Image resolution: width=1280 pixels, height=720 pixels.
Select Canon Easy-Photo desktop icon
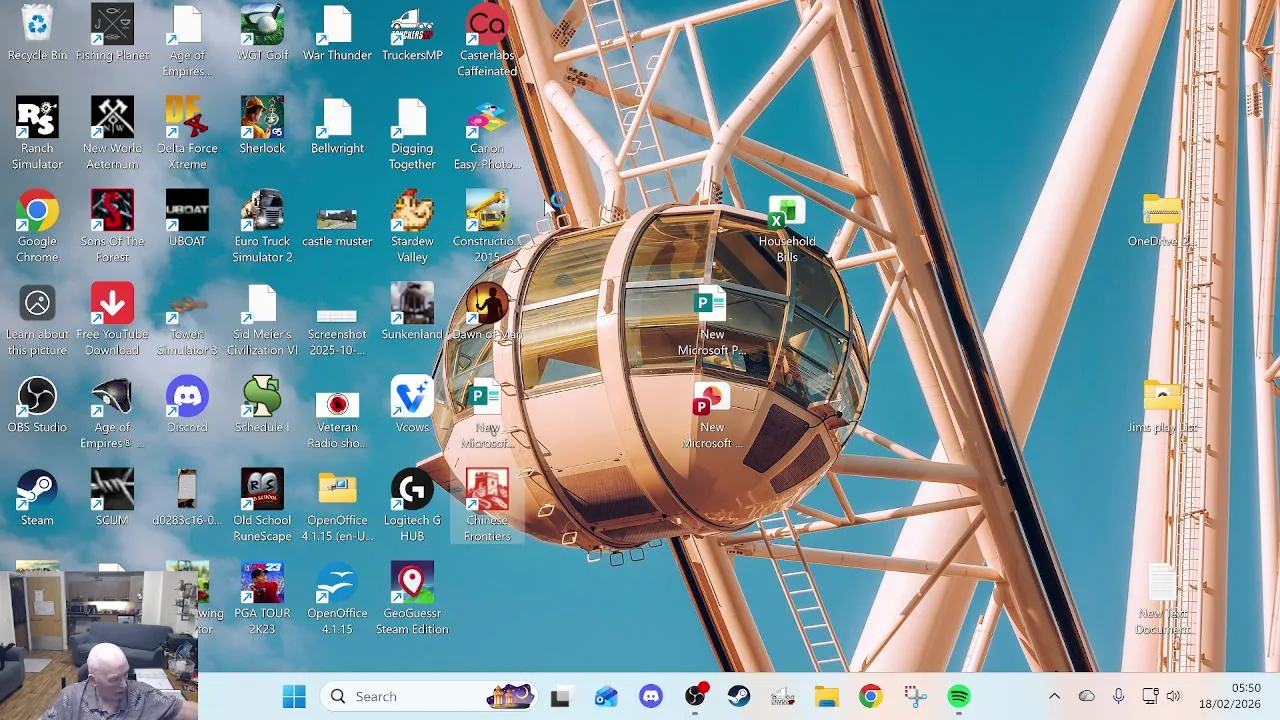[487, 134]
